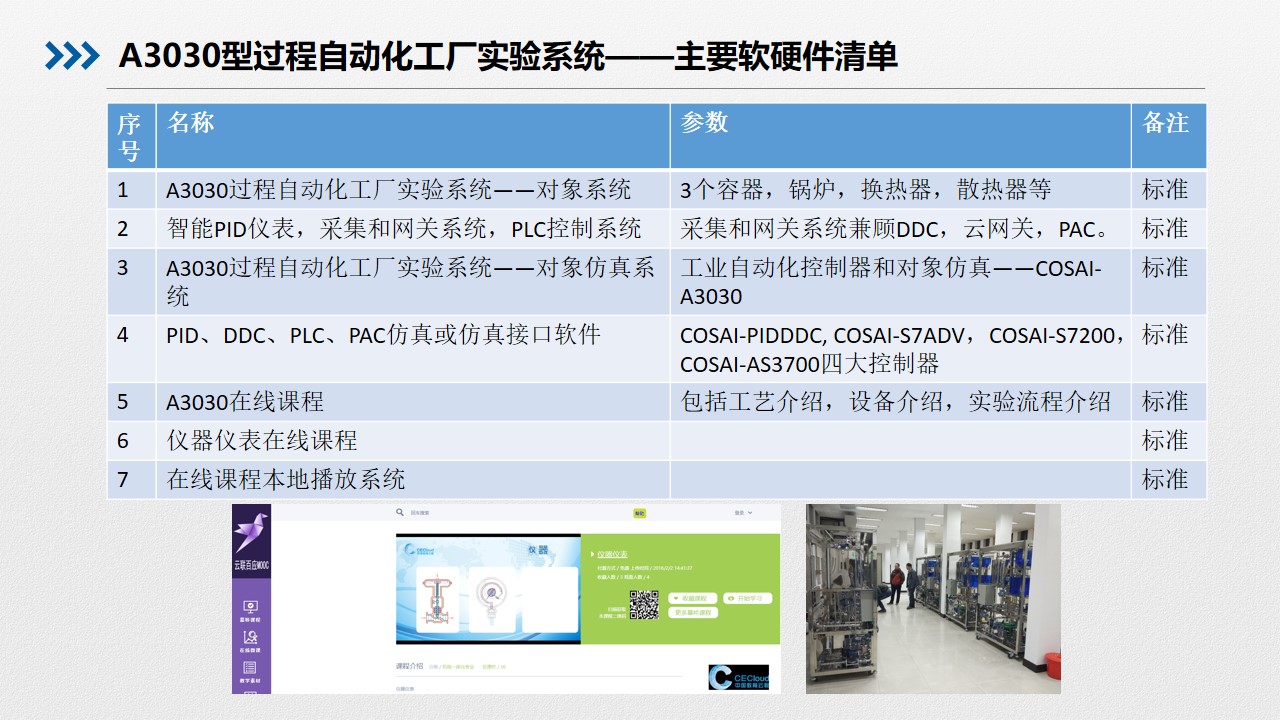Select the pressure gauge picture in course banner

pyautogui.click(x=492, y=600)
